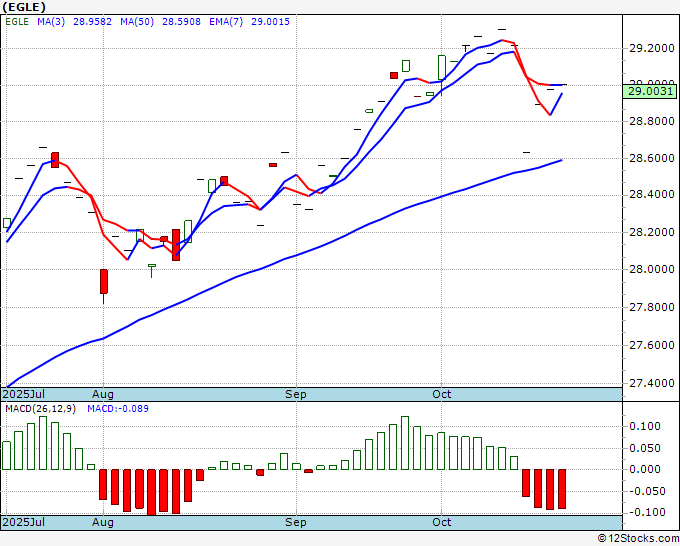
Task: Click the MA(50) value 28.5908
Action: 181,22
